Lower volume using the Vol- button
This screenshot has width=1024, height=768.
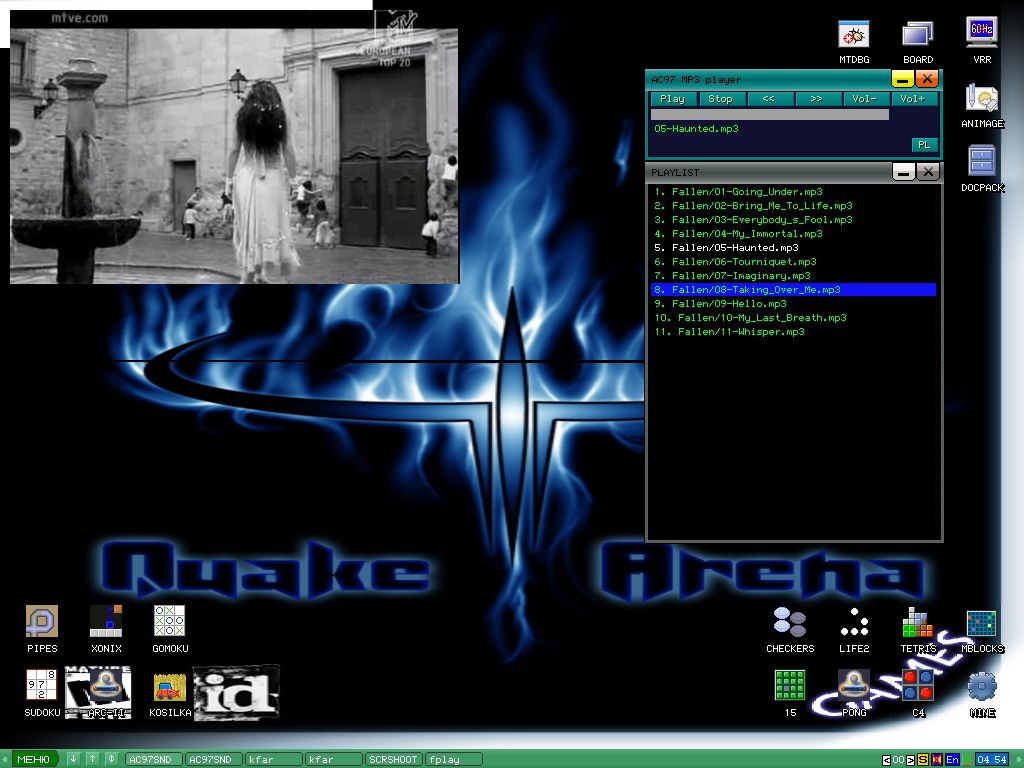tap(864, 99)
